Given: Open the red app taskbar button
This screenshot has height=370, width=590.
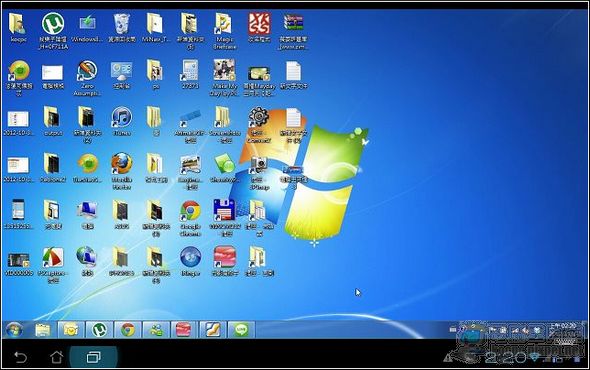Looking at the screenshot, I should pyautogui.click(x=184, y=330).
